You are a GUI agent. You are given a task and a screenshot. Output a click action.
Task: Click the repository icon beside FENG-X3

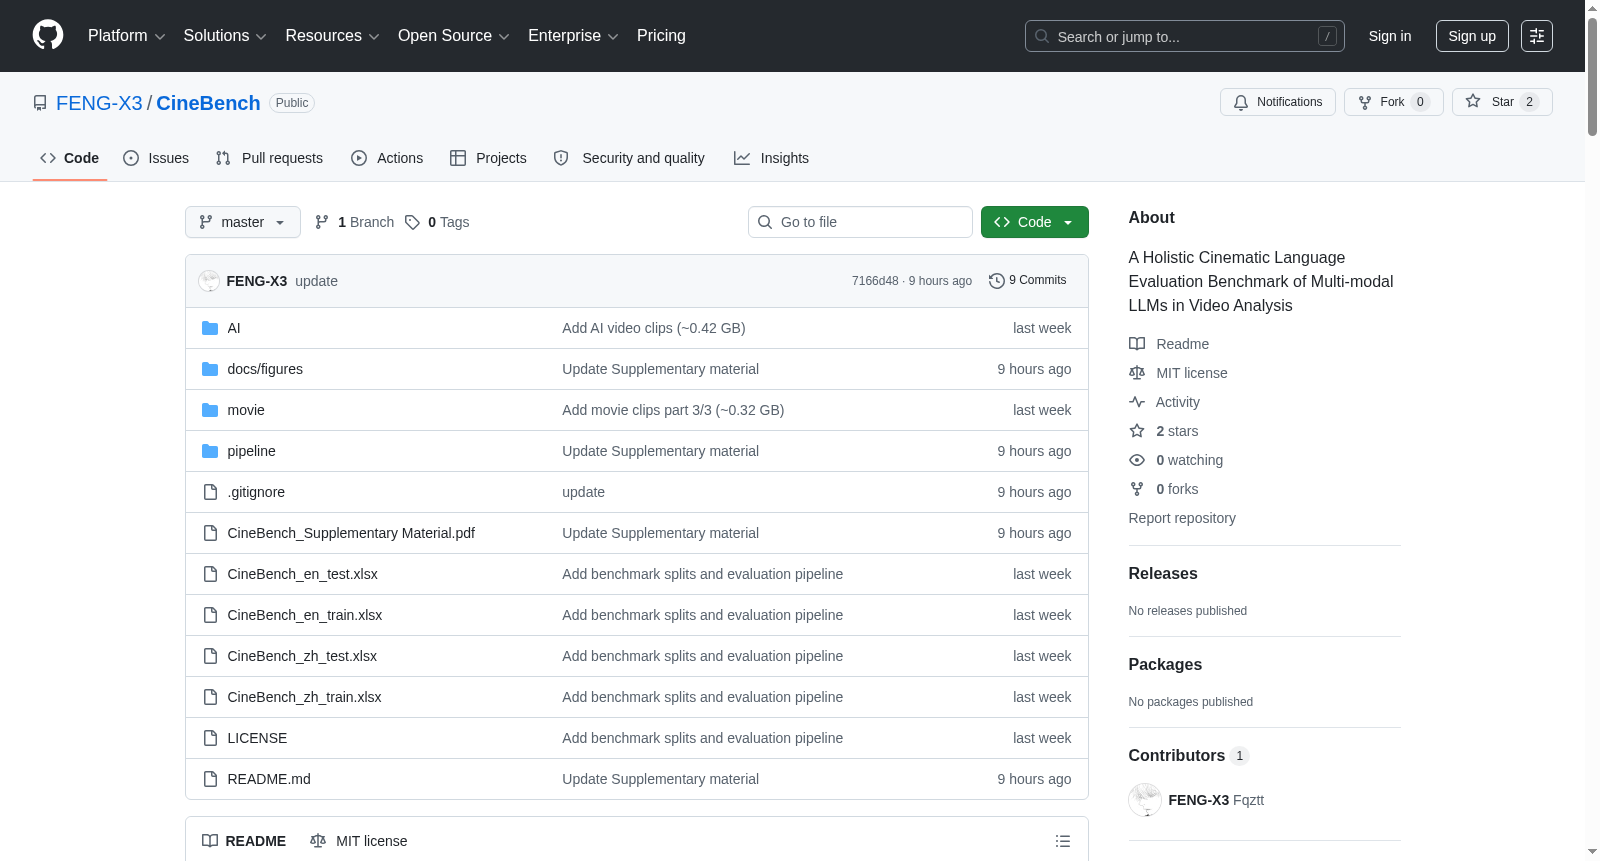point(40,103)
